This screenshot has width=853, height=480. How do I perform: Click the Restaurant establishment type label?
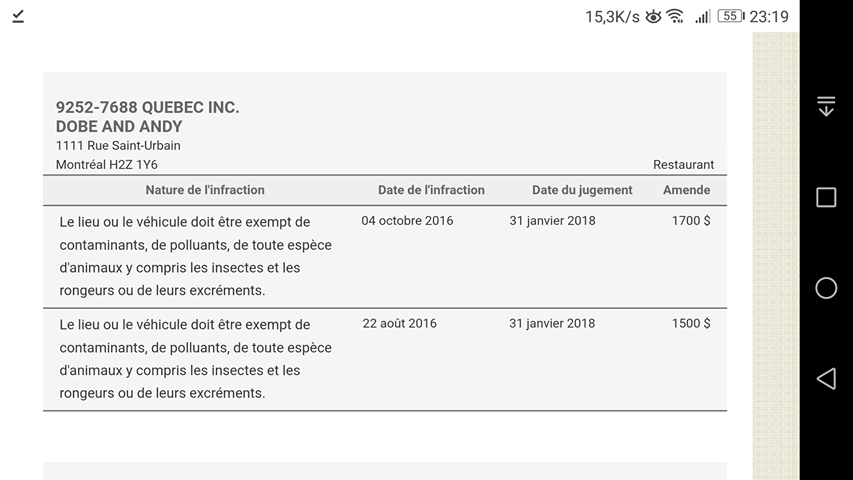coord(683,165)
